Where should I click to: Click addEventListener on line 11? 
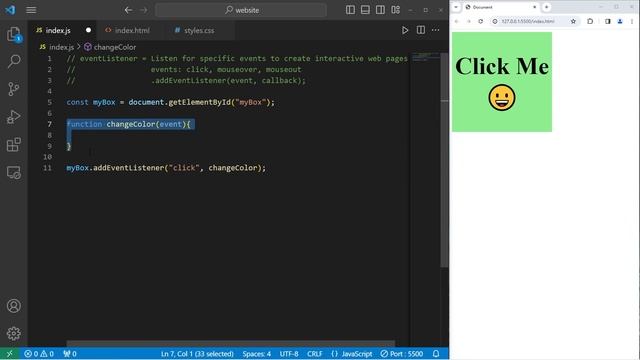pyautogui.click(x=129, y=168)
